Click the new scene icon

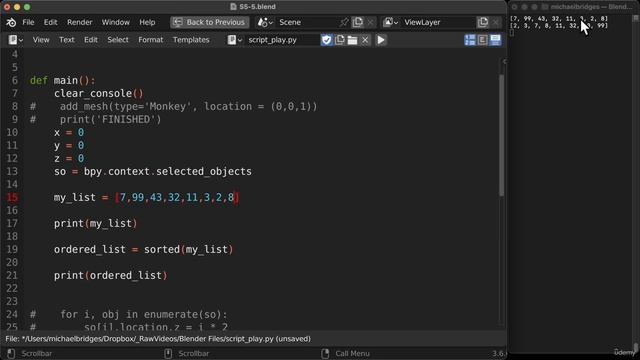[358, 22]
